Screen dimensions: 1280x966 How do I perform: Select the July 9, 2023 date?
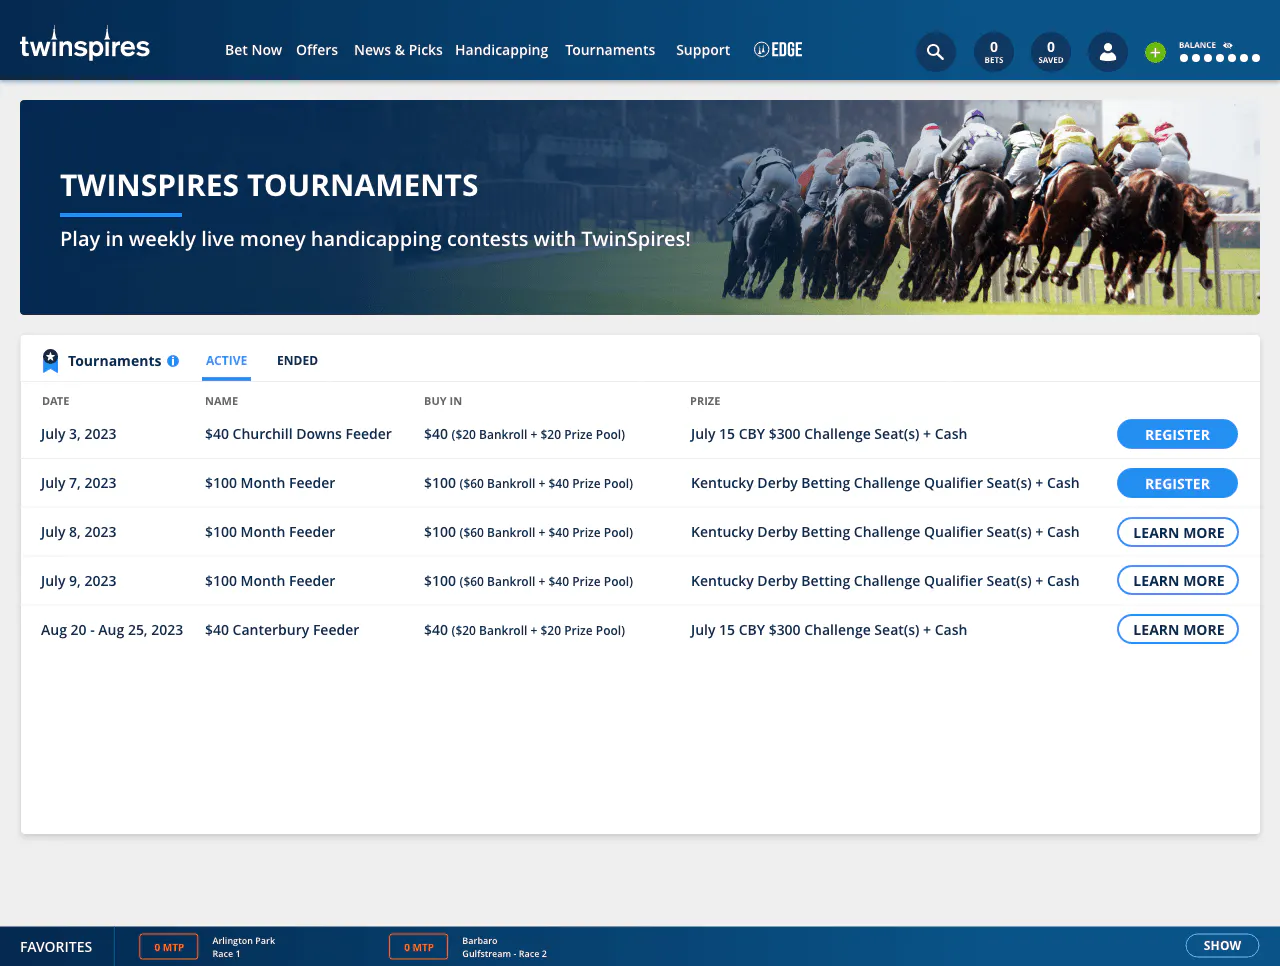[78, 581]
